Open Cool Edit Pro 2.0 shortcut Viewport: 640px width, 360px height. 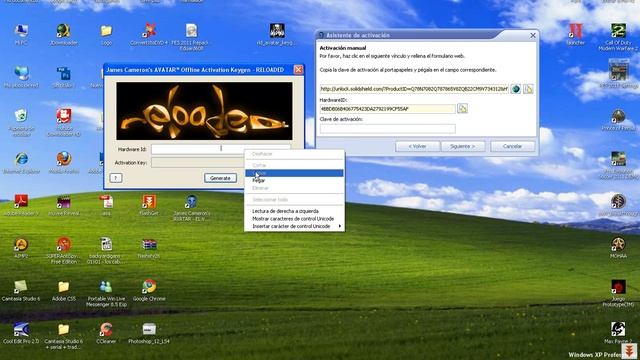(21, 333)
